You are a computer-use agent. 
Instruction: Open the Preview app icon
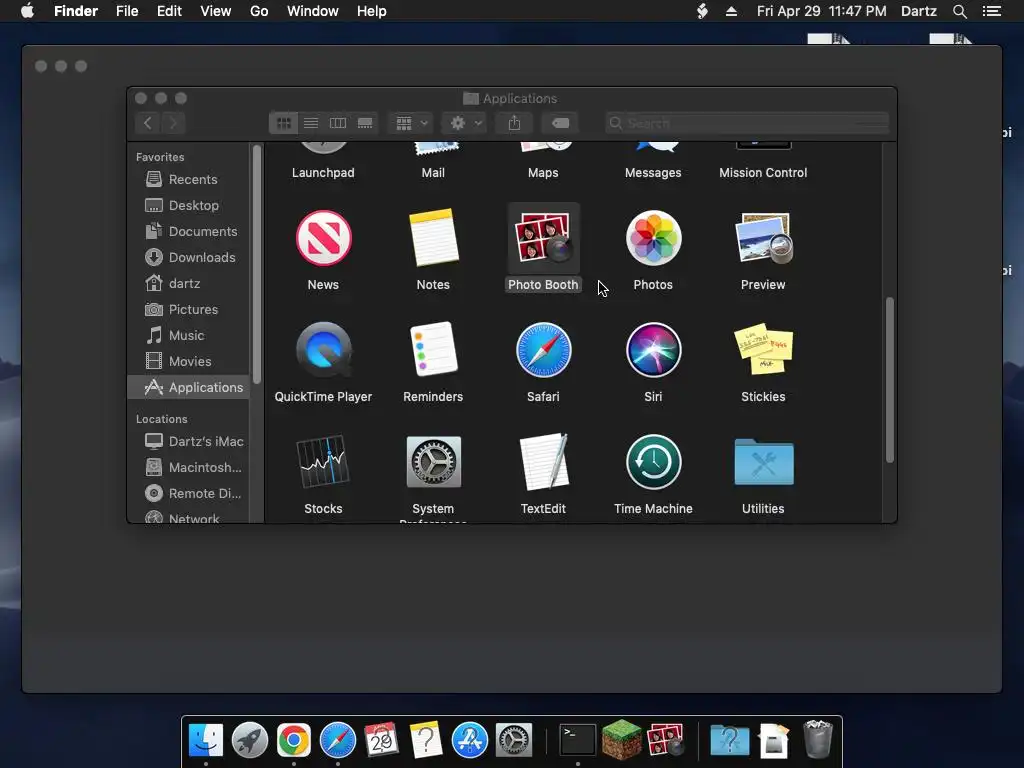[x=763, y=238]
